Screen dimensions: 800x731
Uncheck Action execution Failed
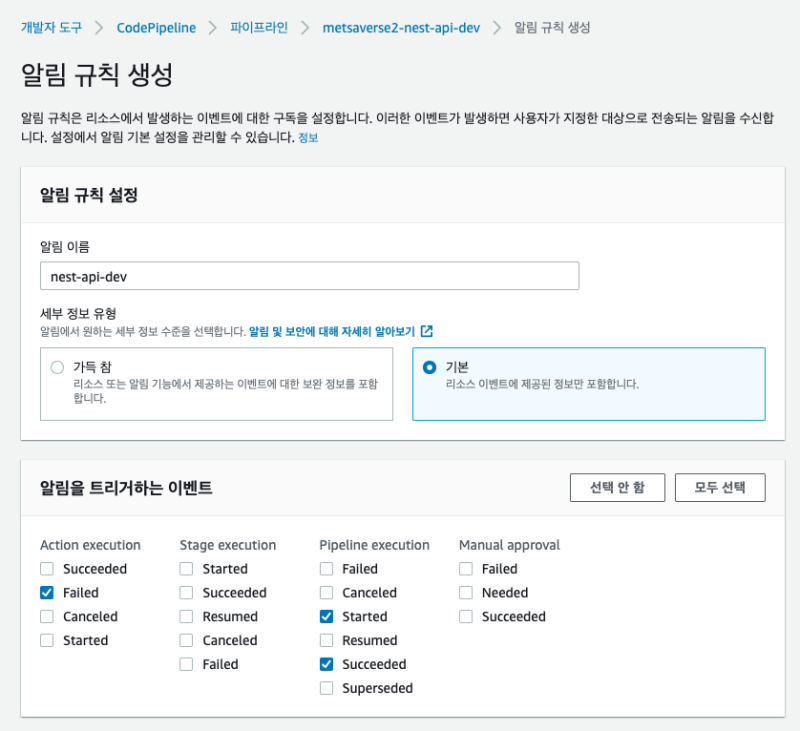point(47,593)
